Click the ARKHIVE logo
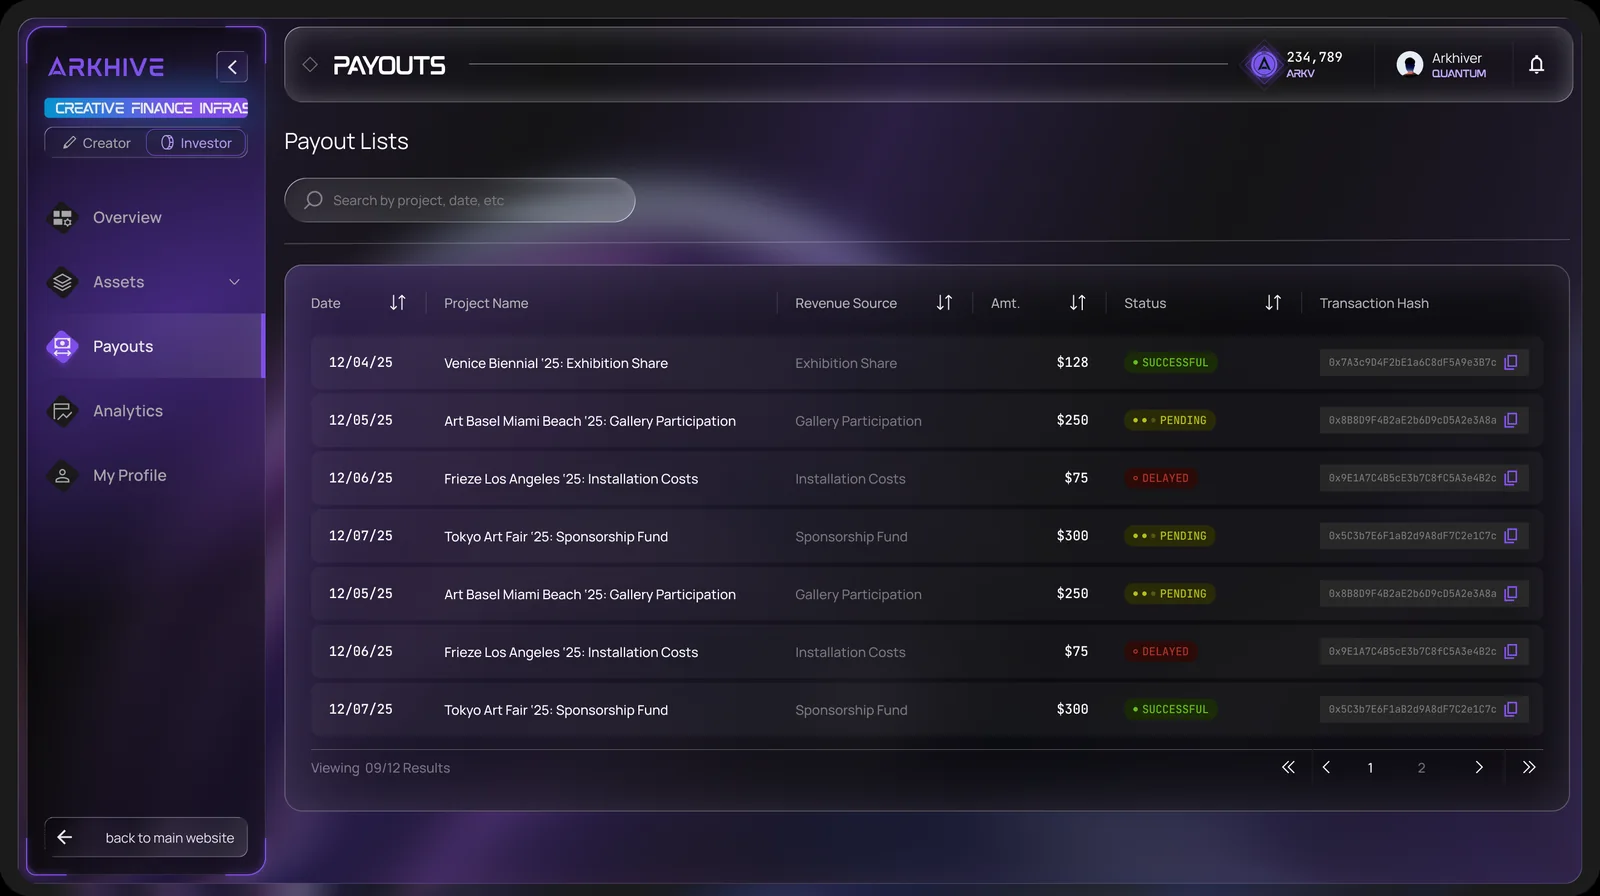 tap(106, 67)
